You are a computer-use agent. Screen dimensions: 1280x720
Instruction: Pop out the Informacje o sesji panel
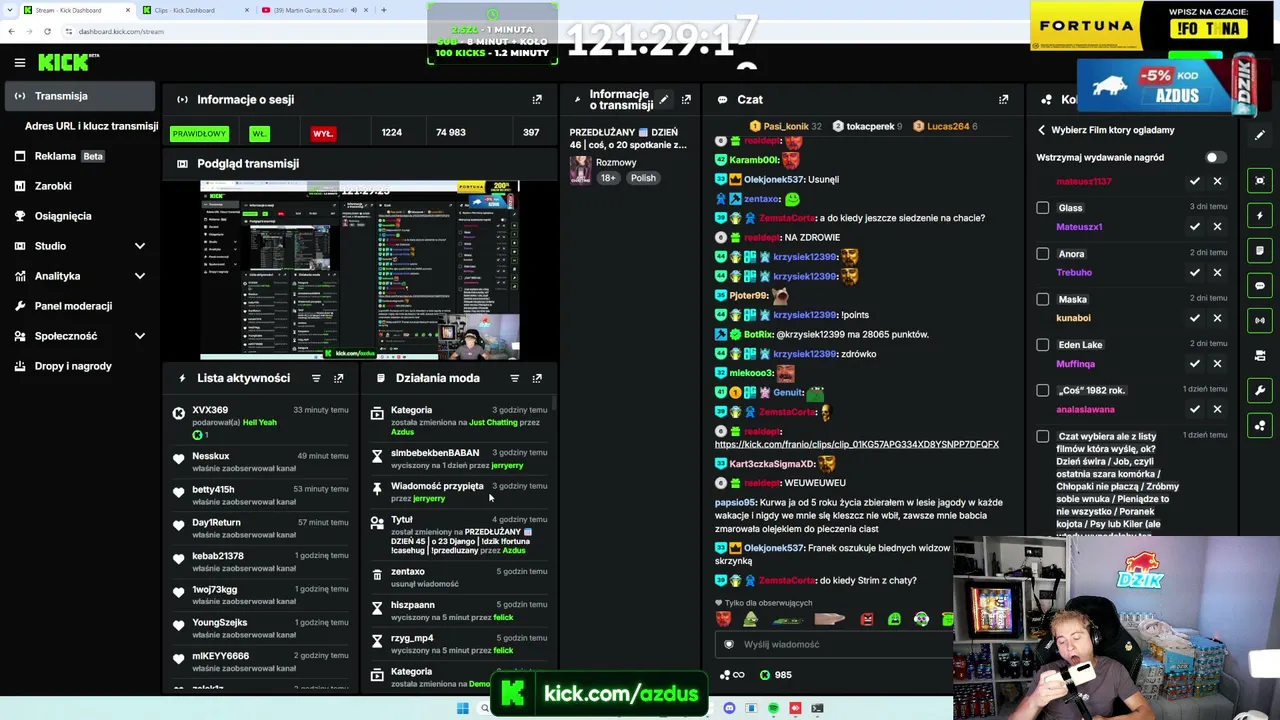click(x=537, y=100)
